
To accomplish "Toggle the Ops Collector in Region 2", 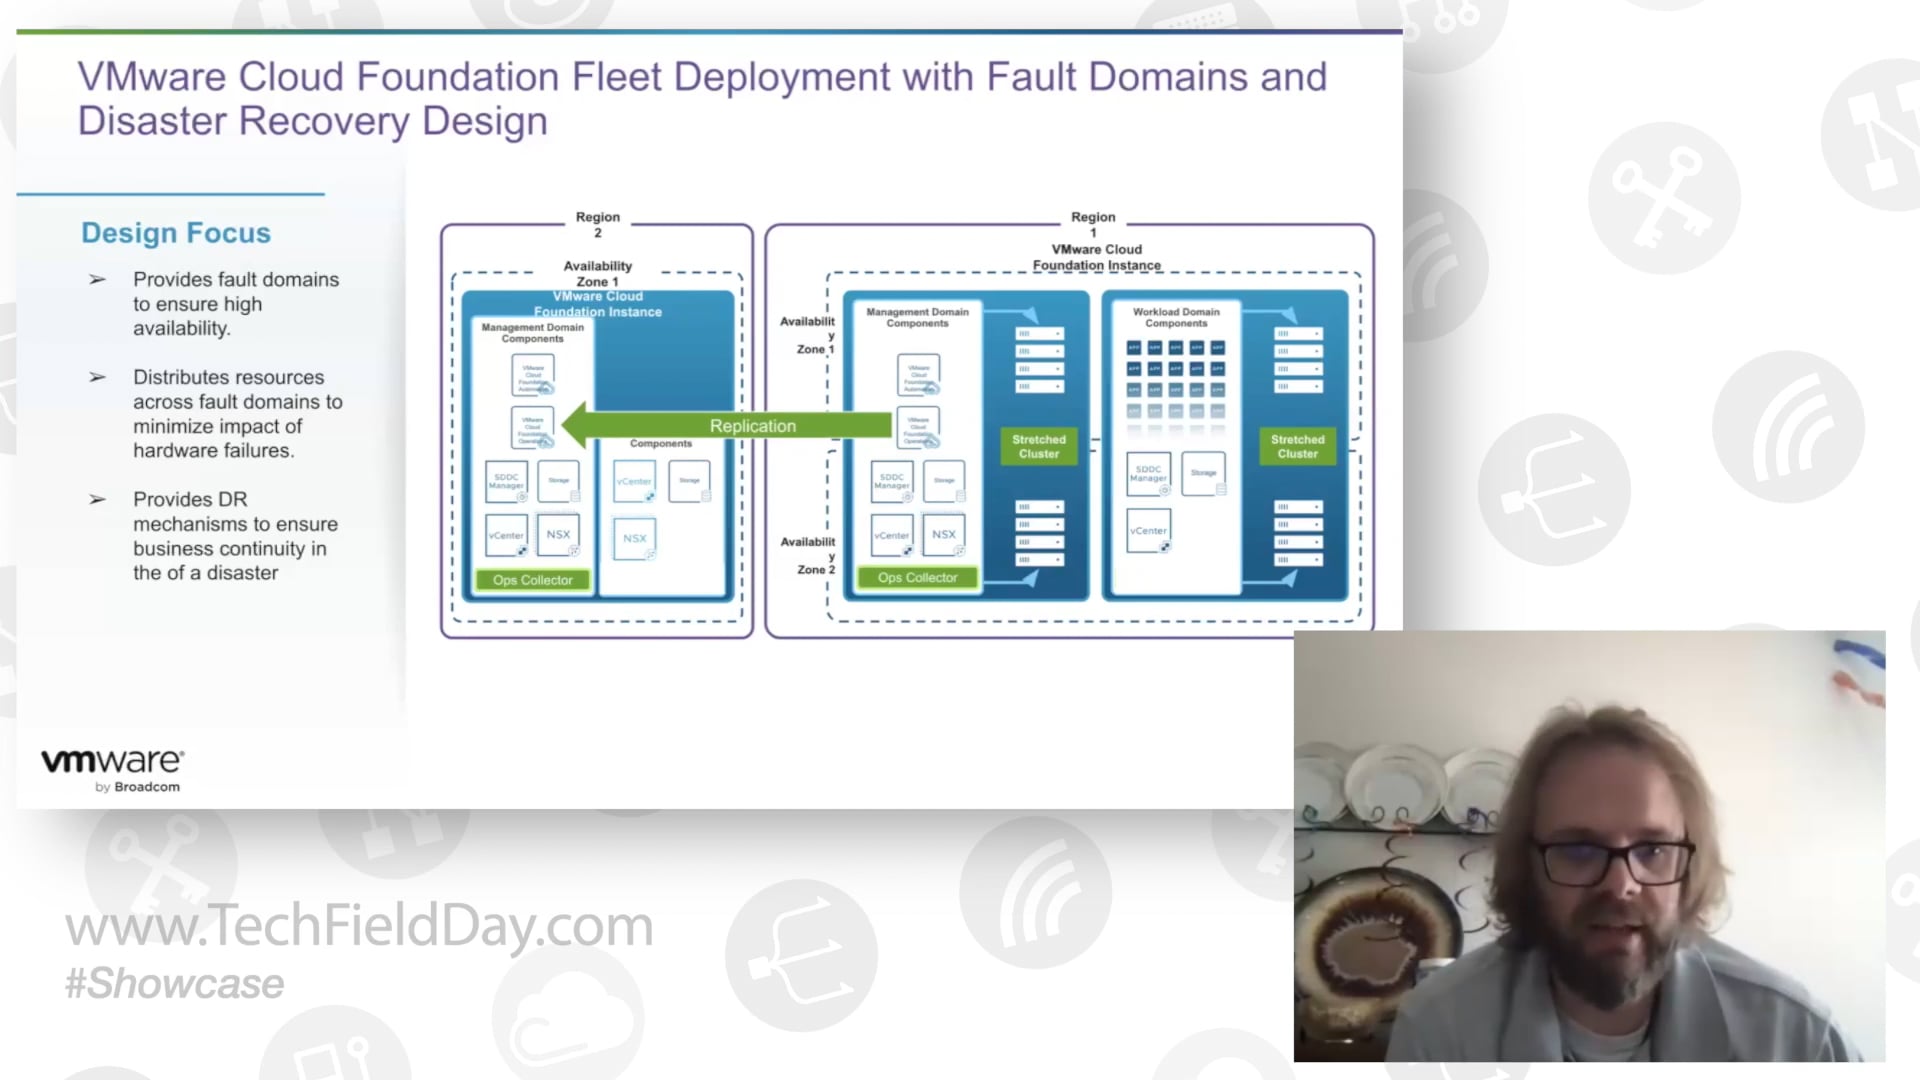I will (x=532, y=580).
